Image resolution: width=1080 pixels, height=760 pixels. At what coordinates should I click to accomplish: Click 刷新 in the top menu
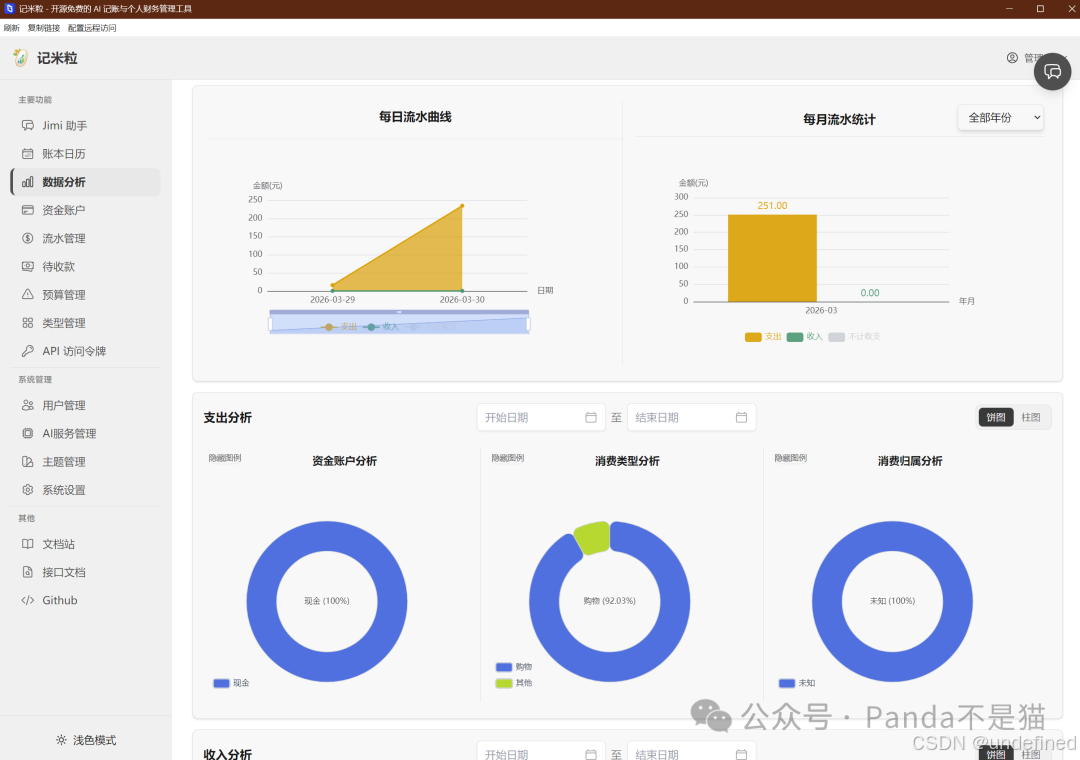(x=12, y=28)
